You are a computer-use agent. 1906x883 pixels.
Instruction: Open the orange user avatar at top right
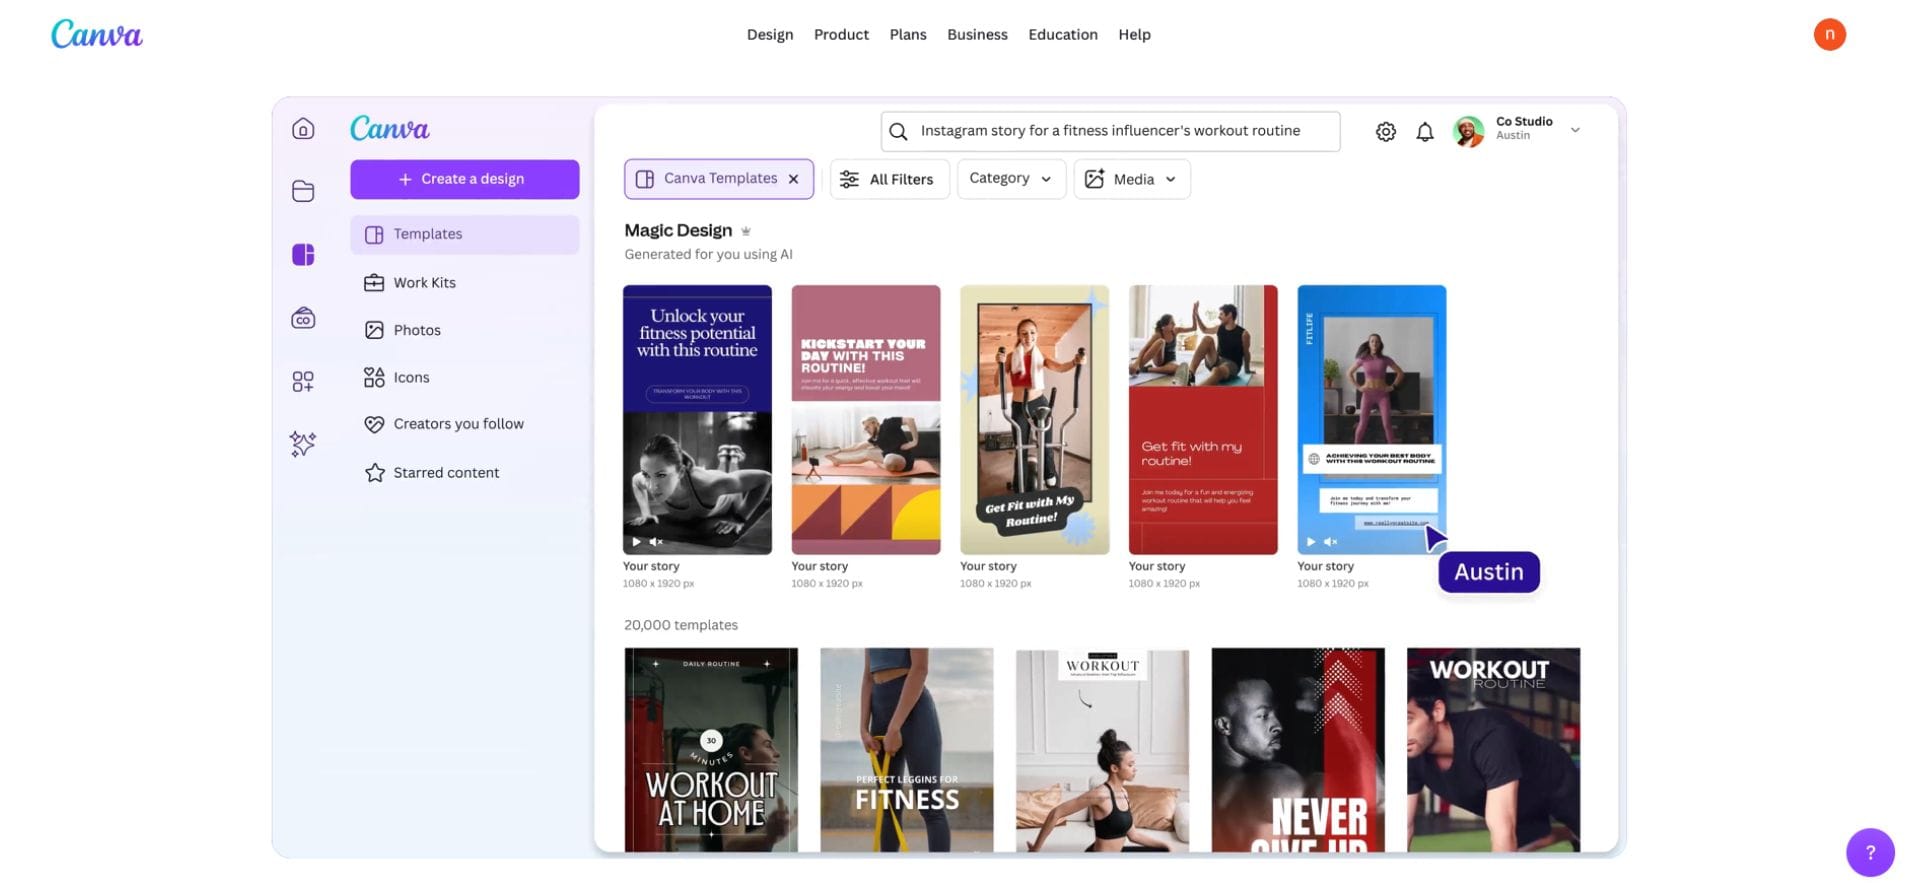(x=1829, y=34)
